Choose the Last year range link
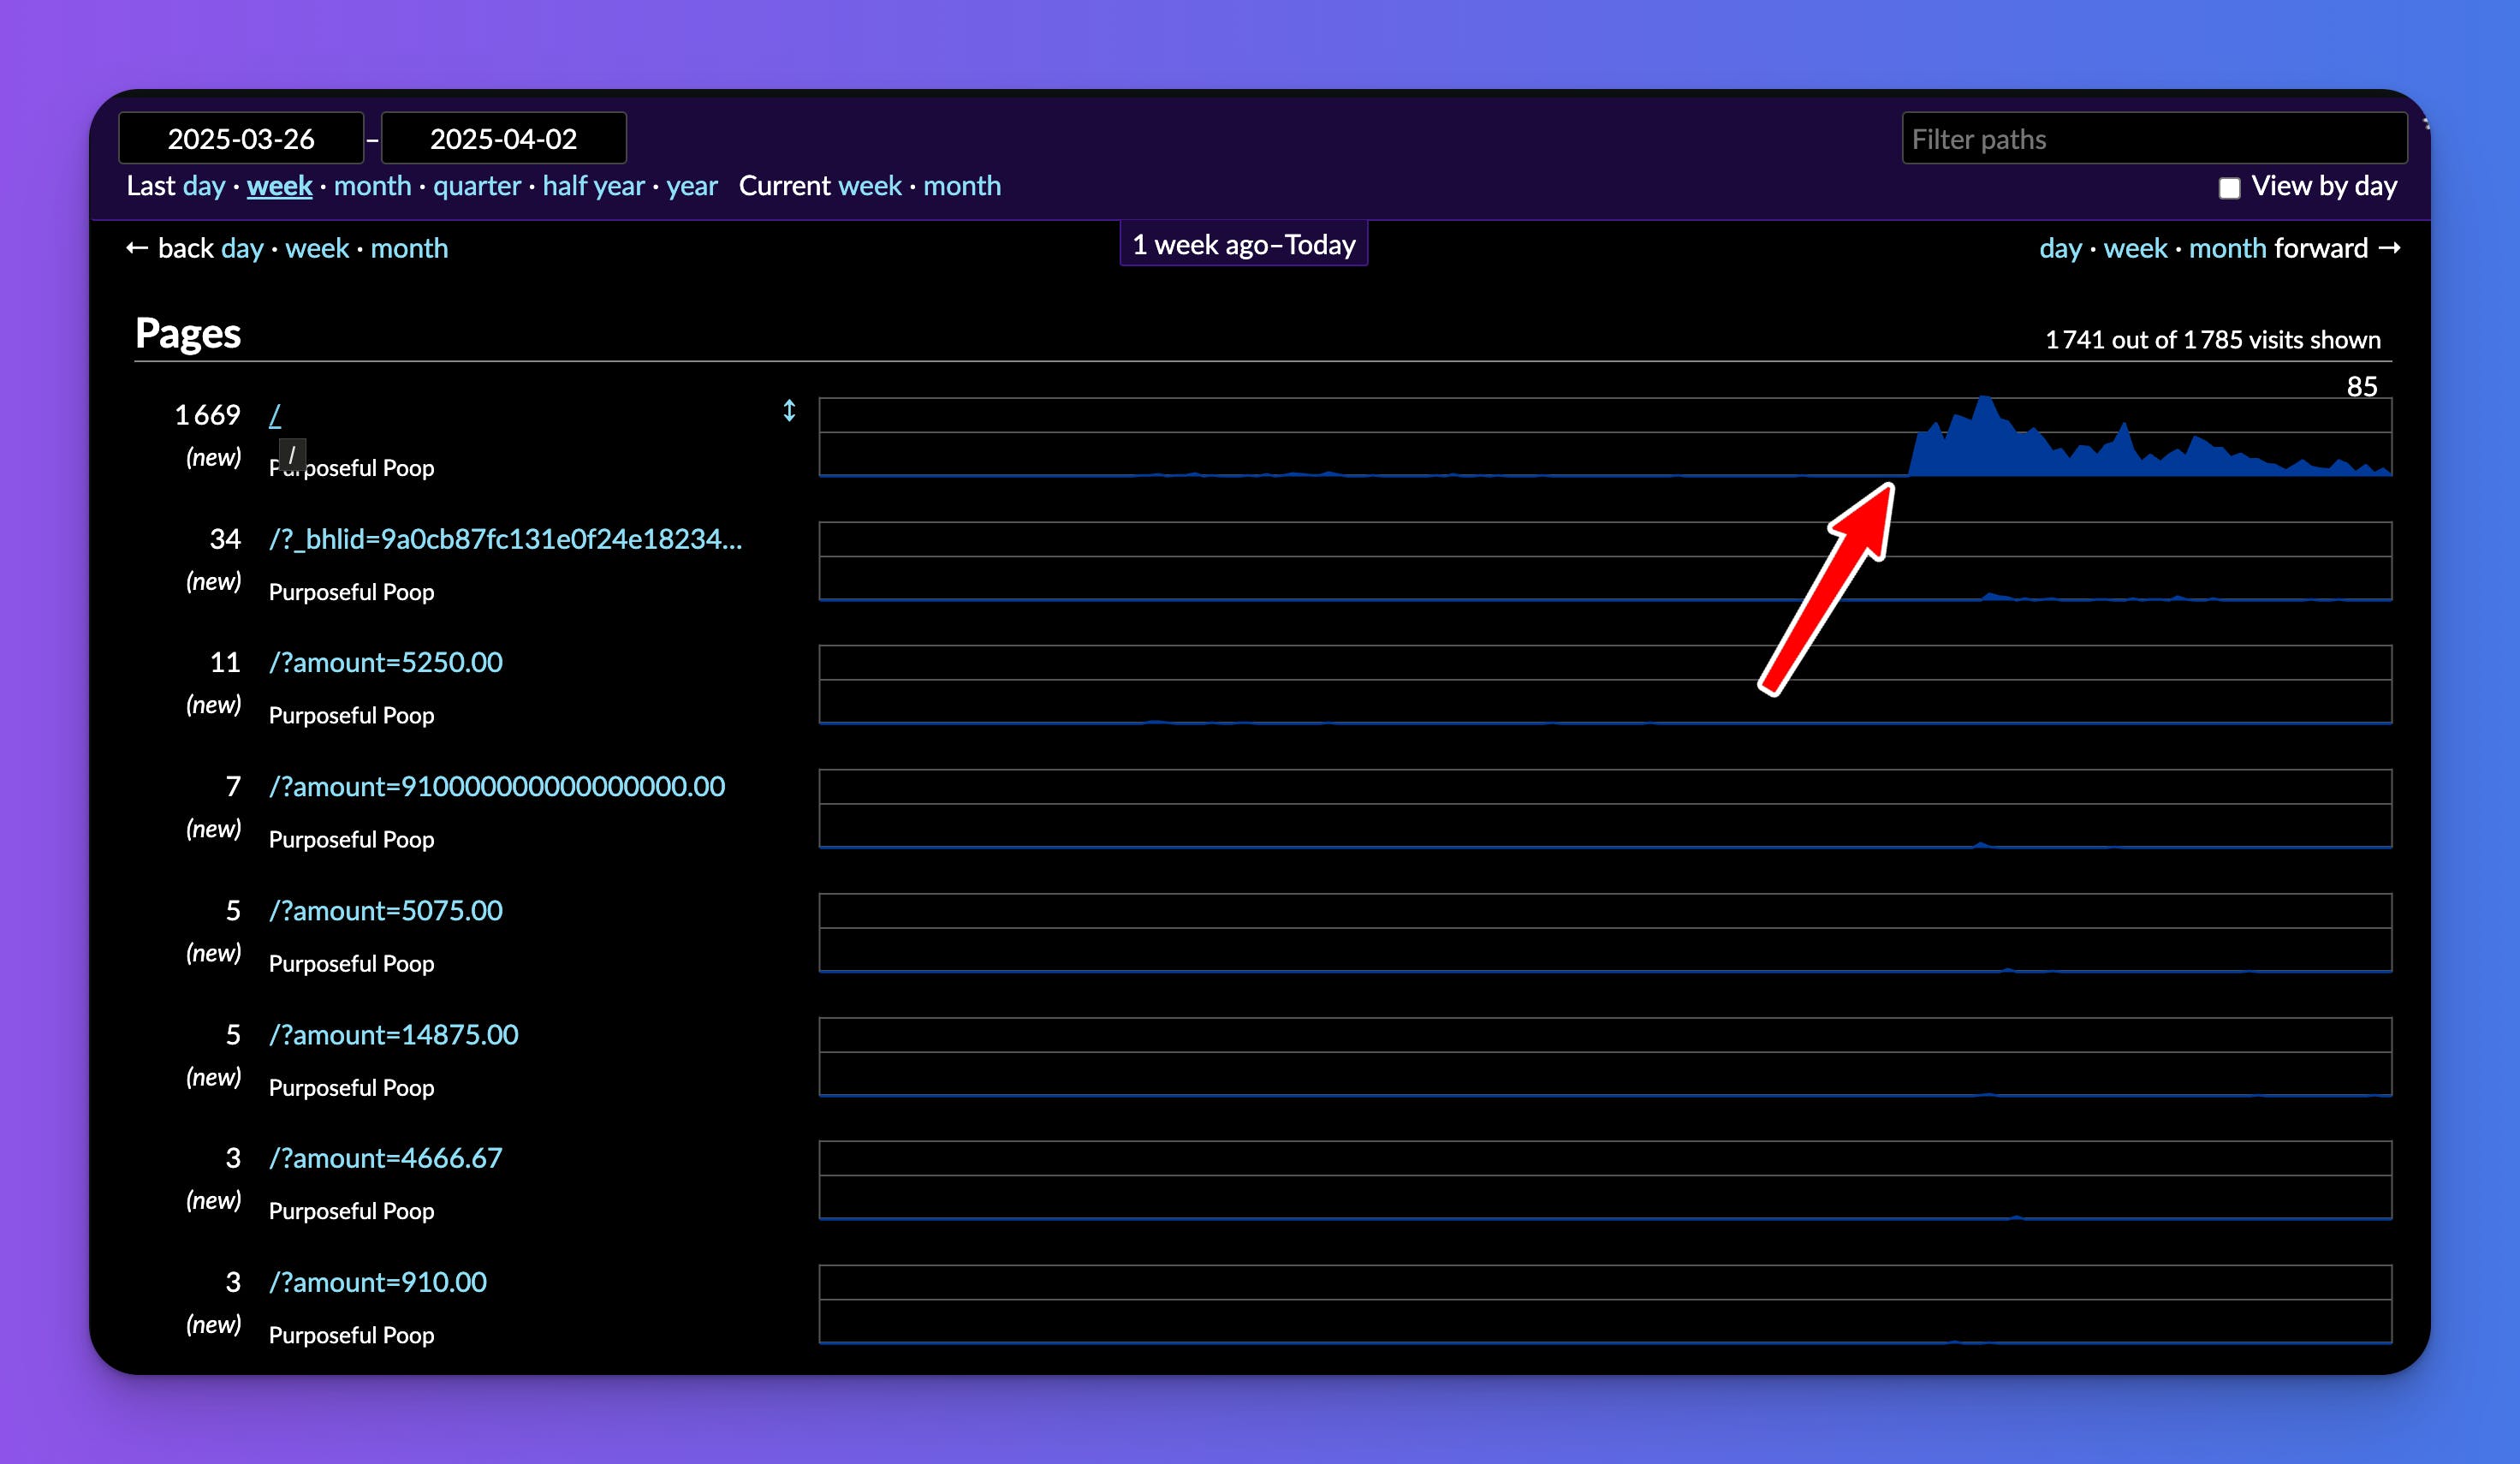The width and height of the screenshot is (2520, 1464). pyautogui.click(x=692, y=186)
